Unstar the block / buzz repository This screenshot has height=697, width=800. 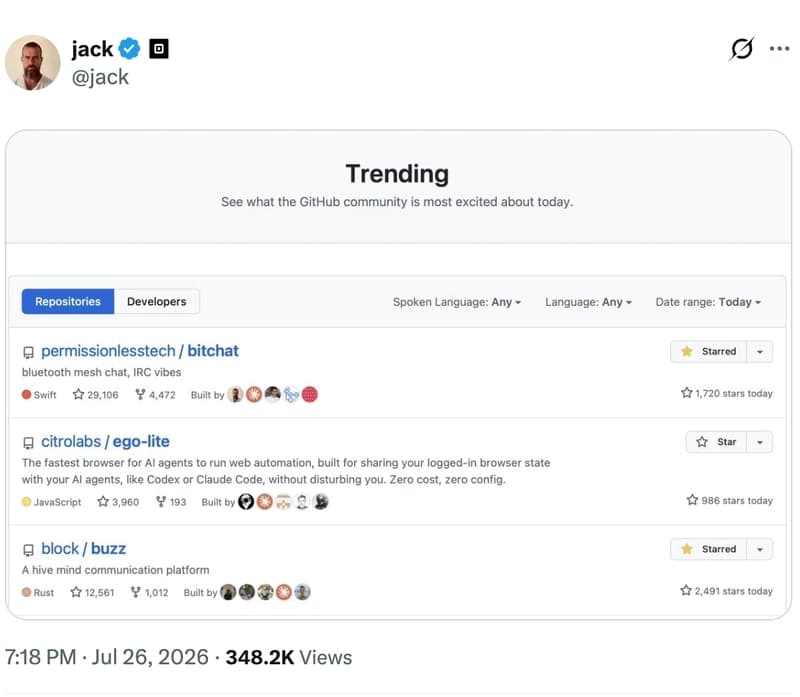(708, 549)
